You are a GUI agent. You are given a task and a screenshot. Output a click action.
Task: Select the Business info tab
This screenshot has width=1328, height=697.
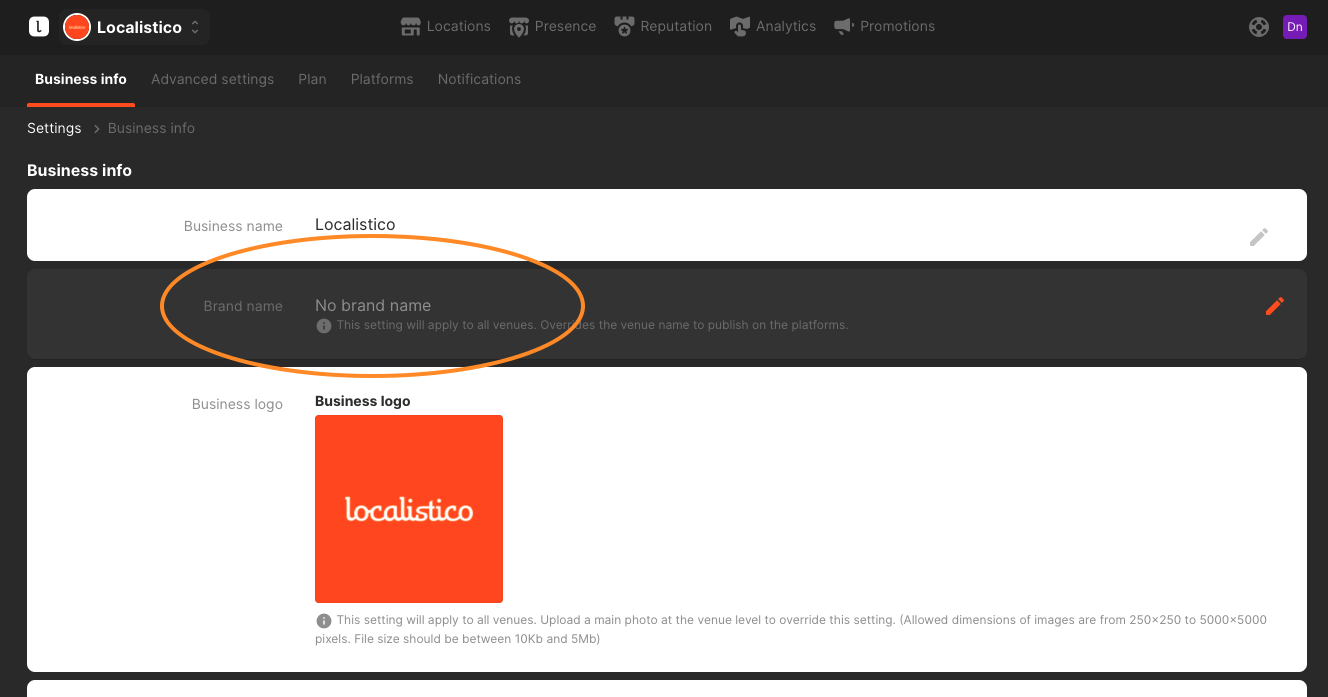(x=81, y=80)
